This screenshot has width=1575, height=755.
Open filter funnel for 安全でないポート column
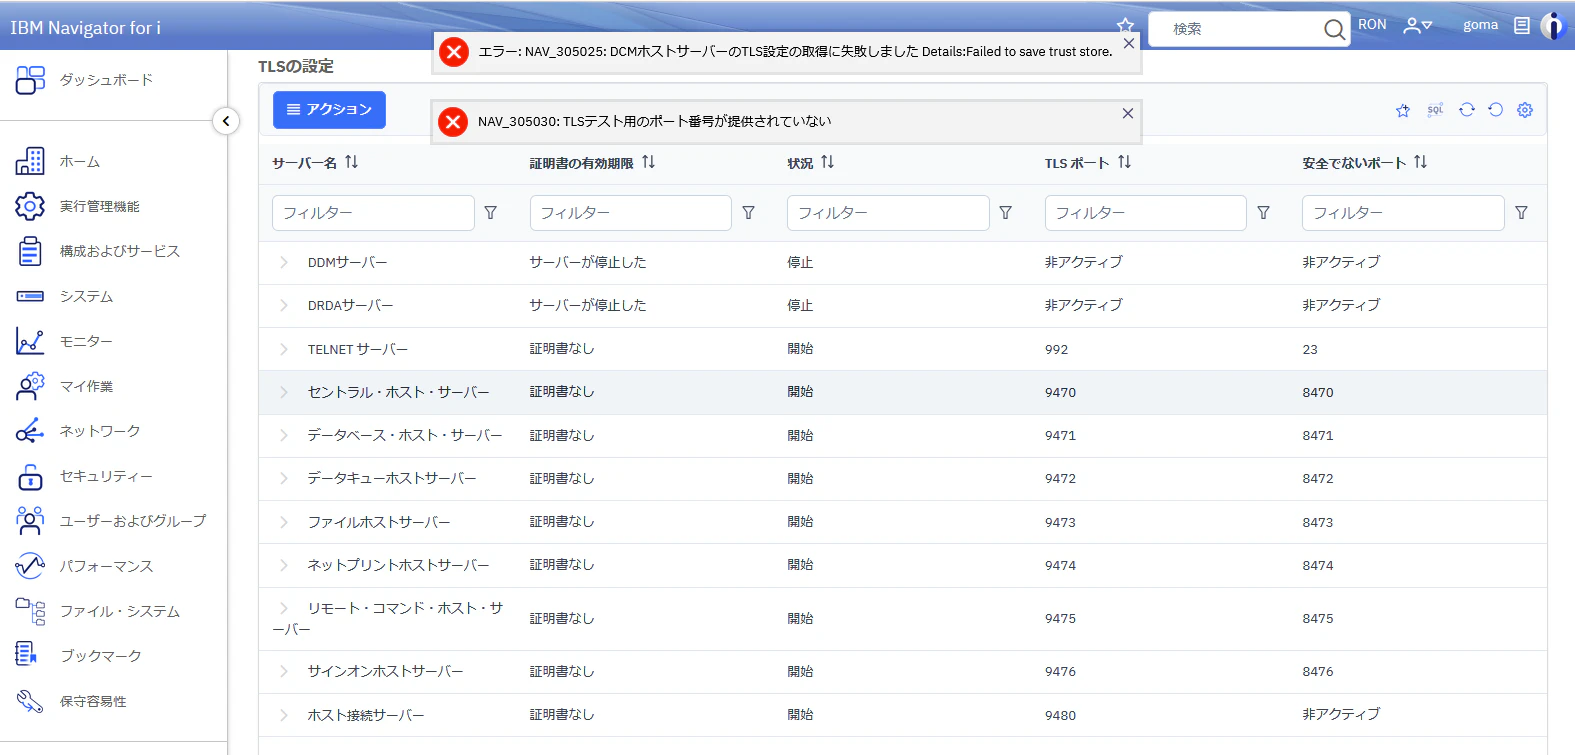tap(1521, 213)
